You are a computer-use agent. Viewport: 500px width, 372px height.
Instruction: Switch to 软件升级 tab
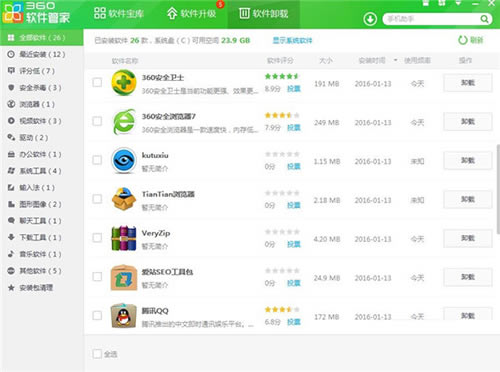pos(191,14)
